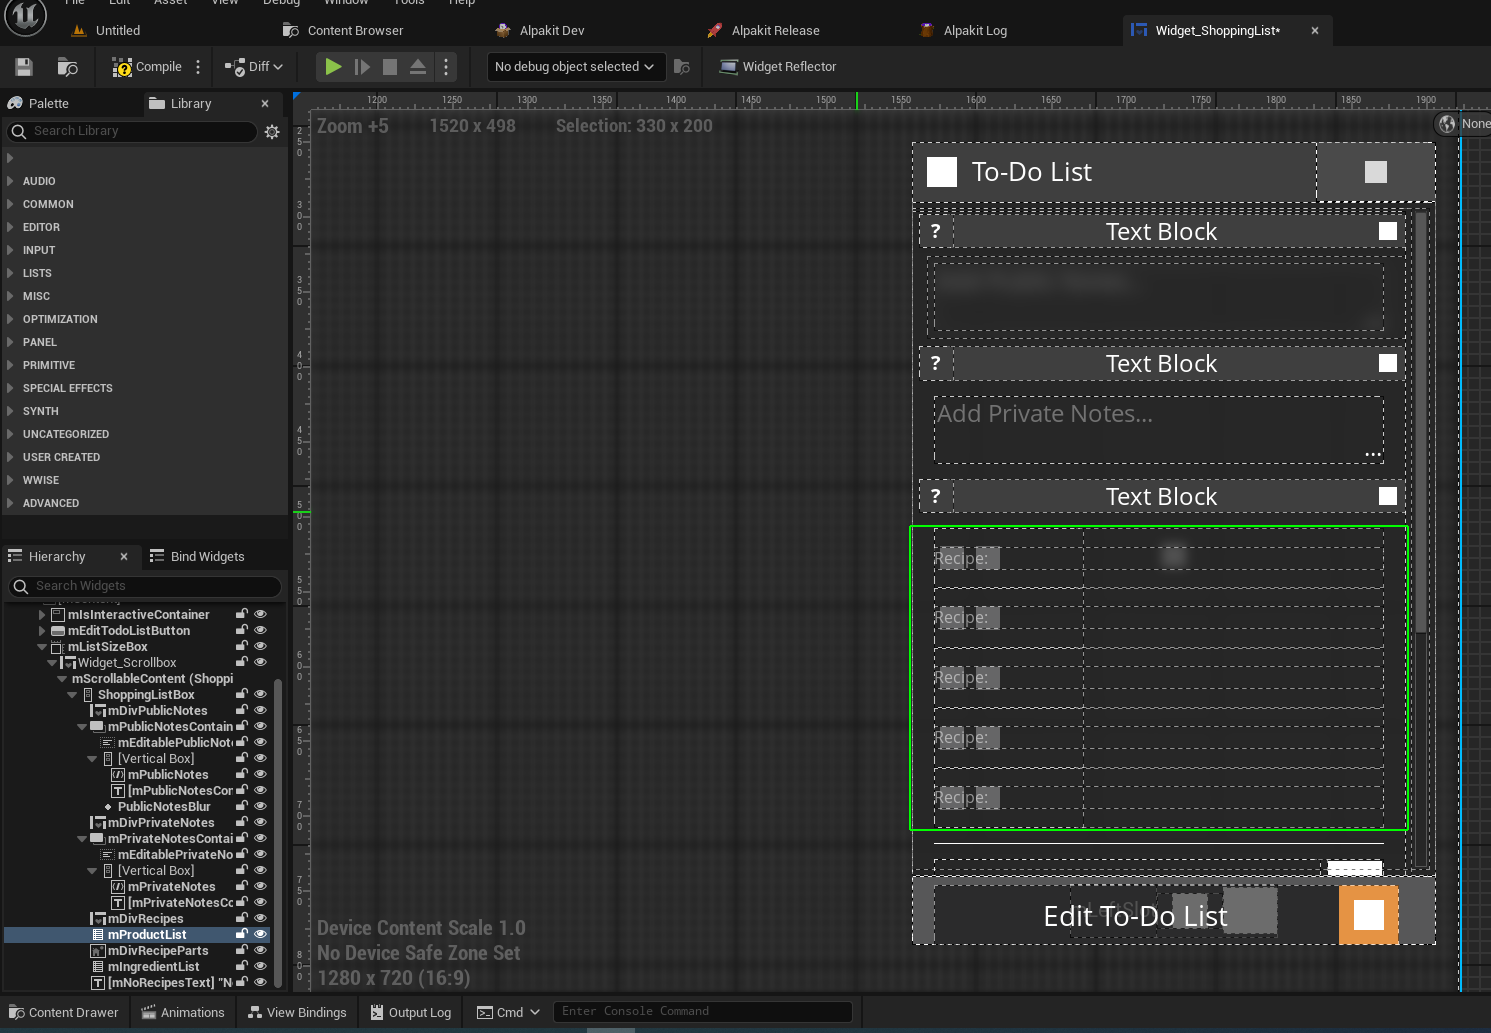
Task: Expand mIsInteractiveContainer in hierarchy
Action: click(x=42, y=615)
